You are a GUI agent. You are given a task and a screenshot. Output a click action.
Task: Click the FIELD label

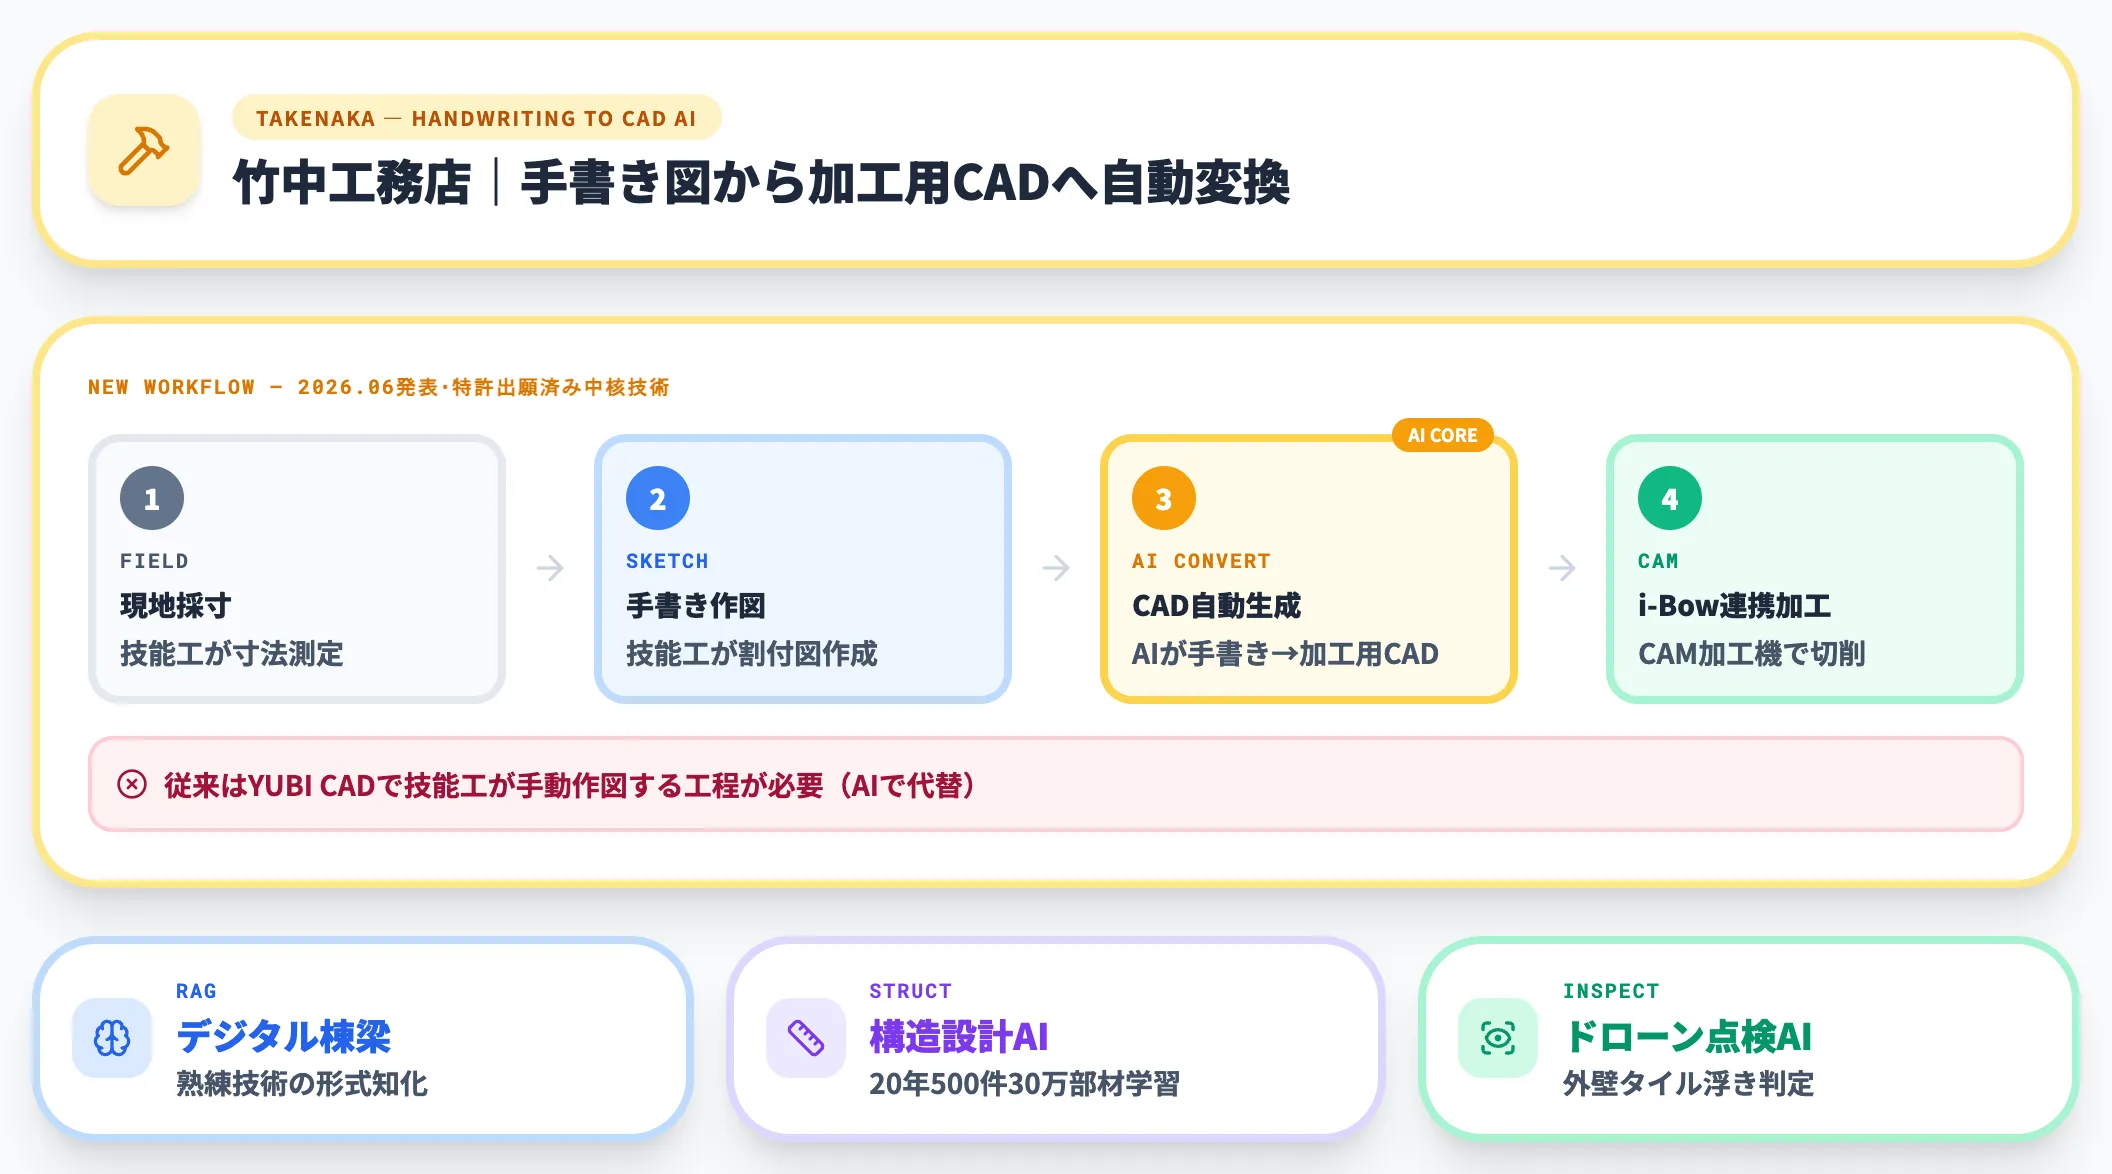[x=154, y=561]
